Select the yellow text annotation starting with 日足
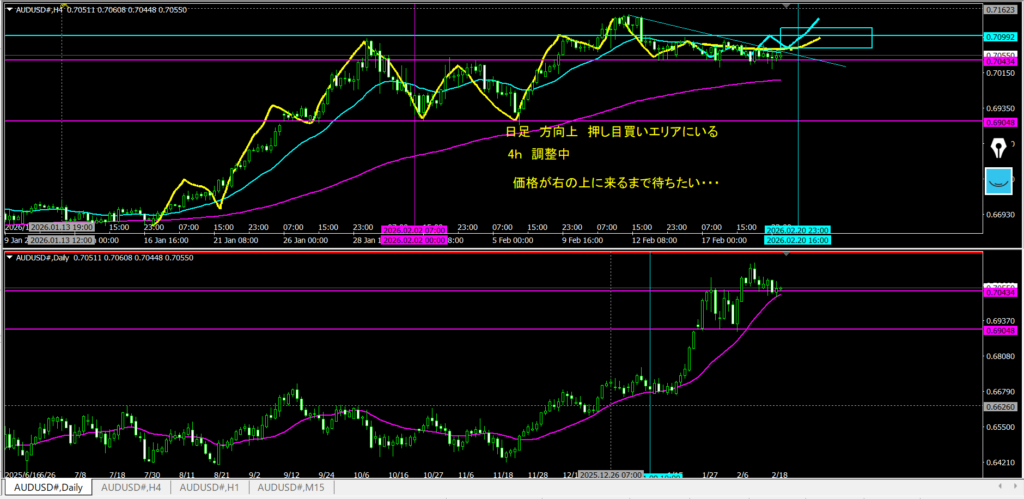The width and height of the screenshot is (1024, 499). (x=612, y=132)
